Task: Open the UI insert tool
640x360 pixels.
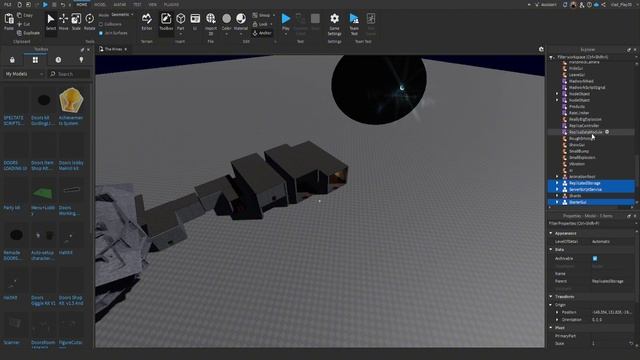Action: [x=195, y=22]
